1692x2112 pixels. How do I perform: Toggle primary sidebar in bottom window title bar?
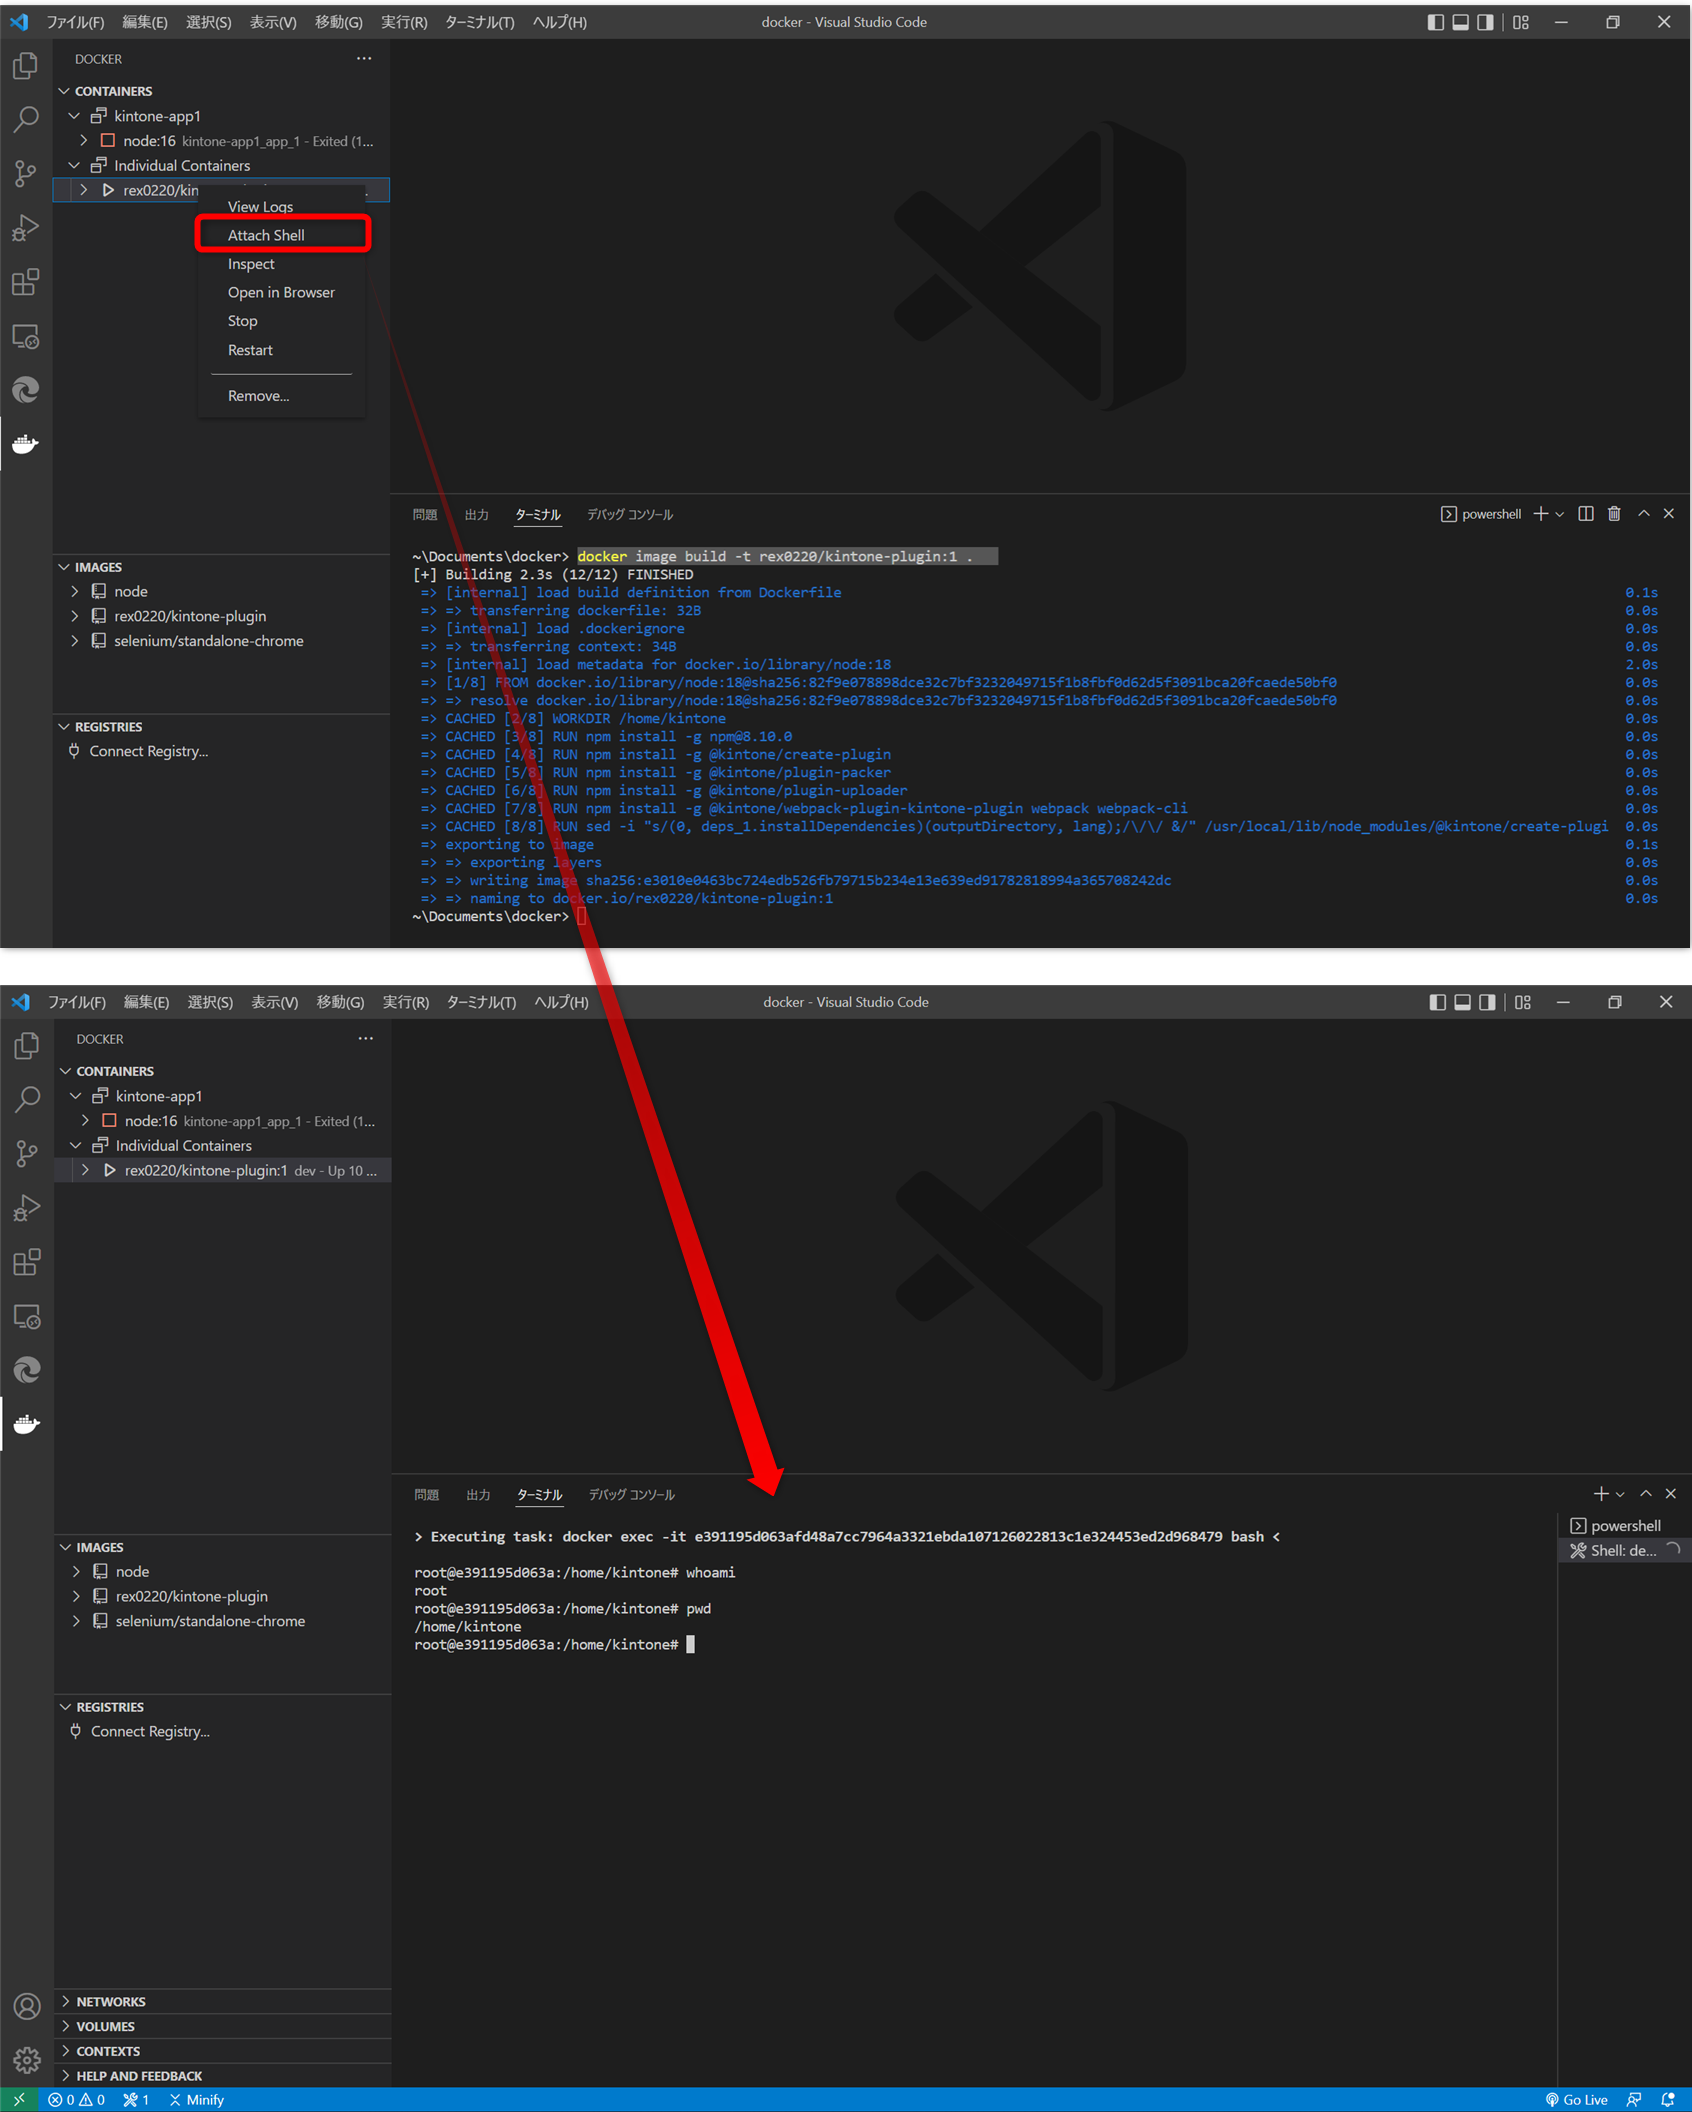(1438, 1002)
